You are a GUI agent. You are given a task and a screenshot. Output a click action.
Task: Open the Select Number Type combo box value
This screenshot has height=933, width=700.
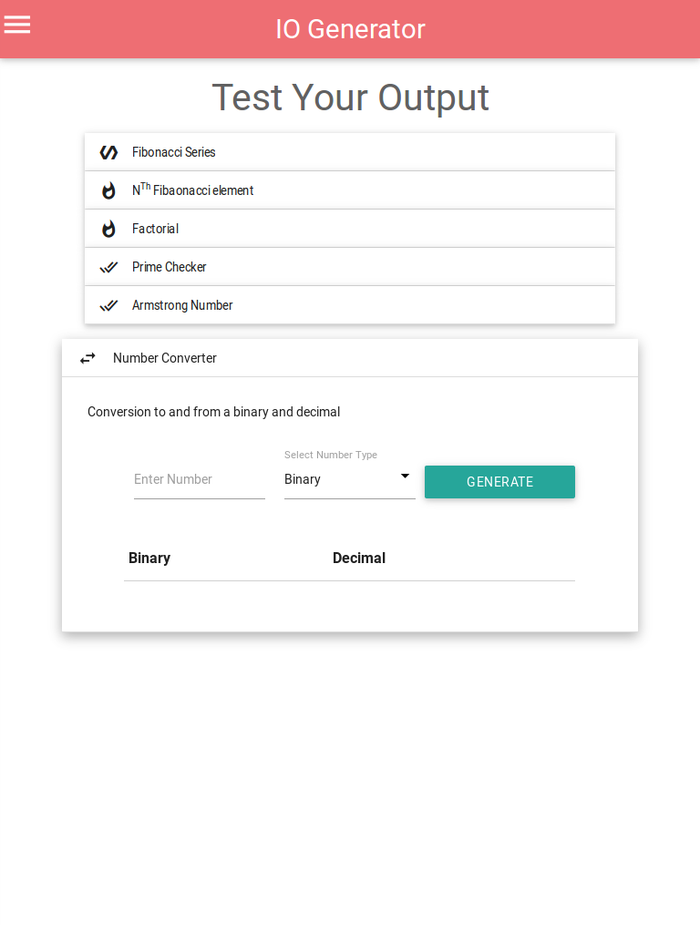tap(338, 480)
